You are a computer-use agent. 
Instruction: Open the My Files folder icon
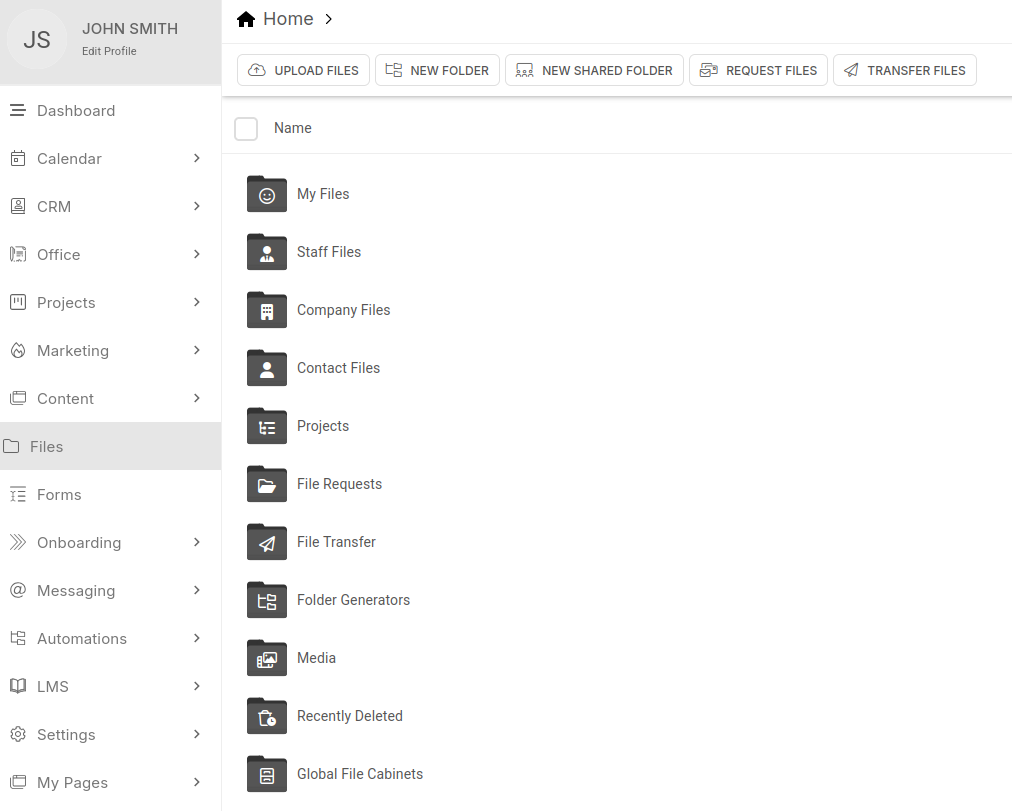pyautogui.click(x=266, y=195)
